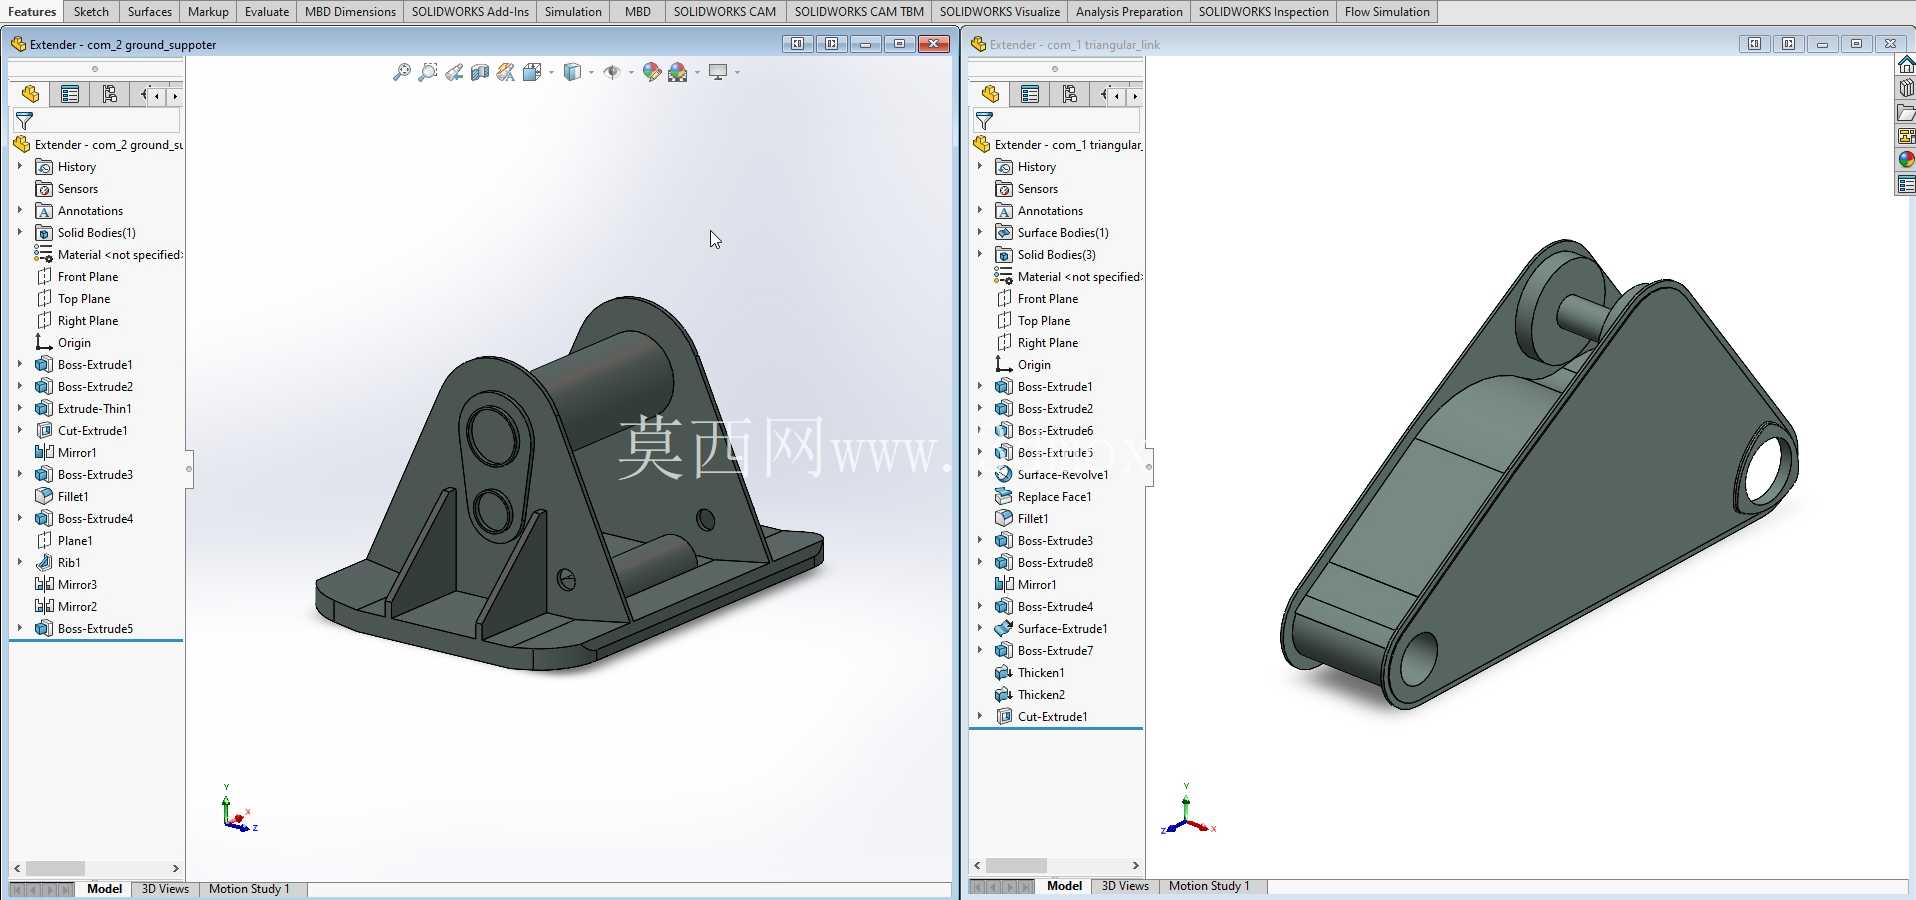Open the Dynamic Annotation Views tool
Screen dimensions: 1916x900
point(506,72)
